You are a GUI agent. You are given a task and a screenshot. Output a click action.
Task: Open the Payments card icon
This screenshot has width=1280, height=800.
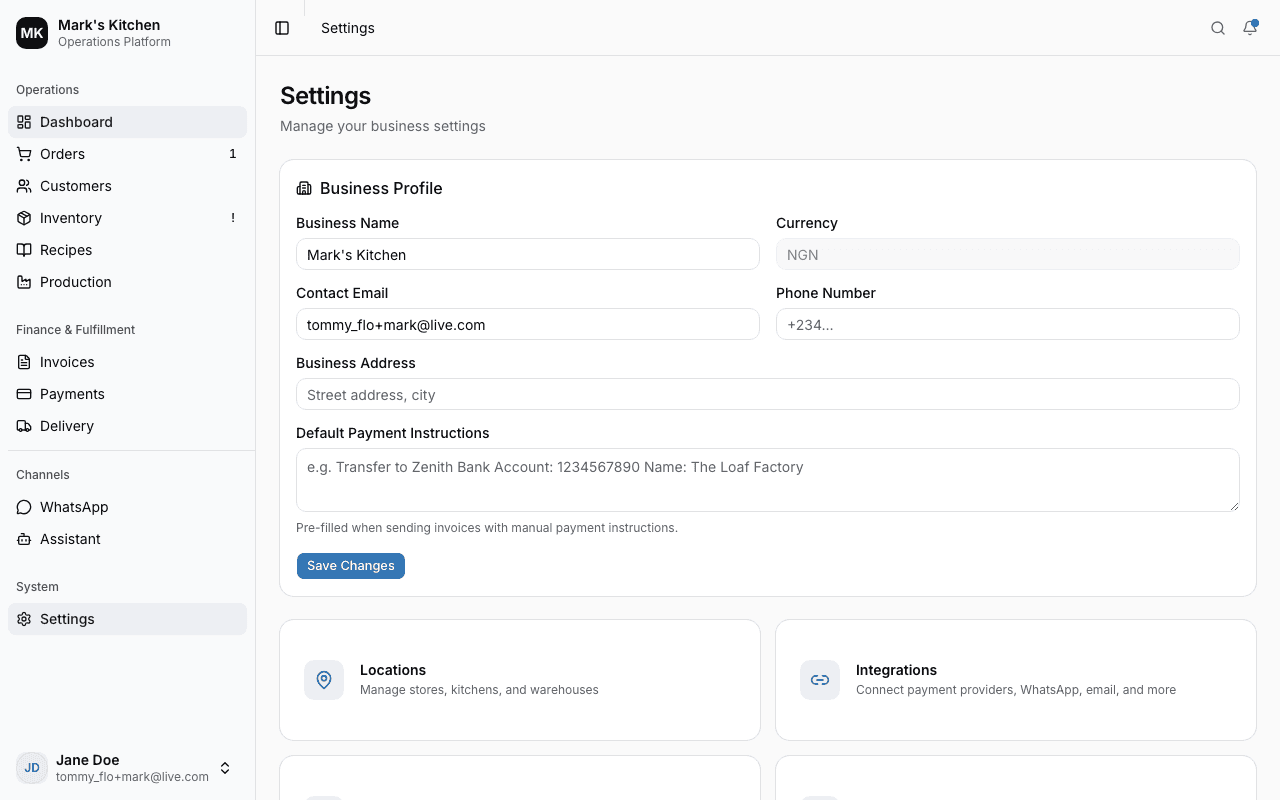(23, 394)
